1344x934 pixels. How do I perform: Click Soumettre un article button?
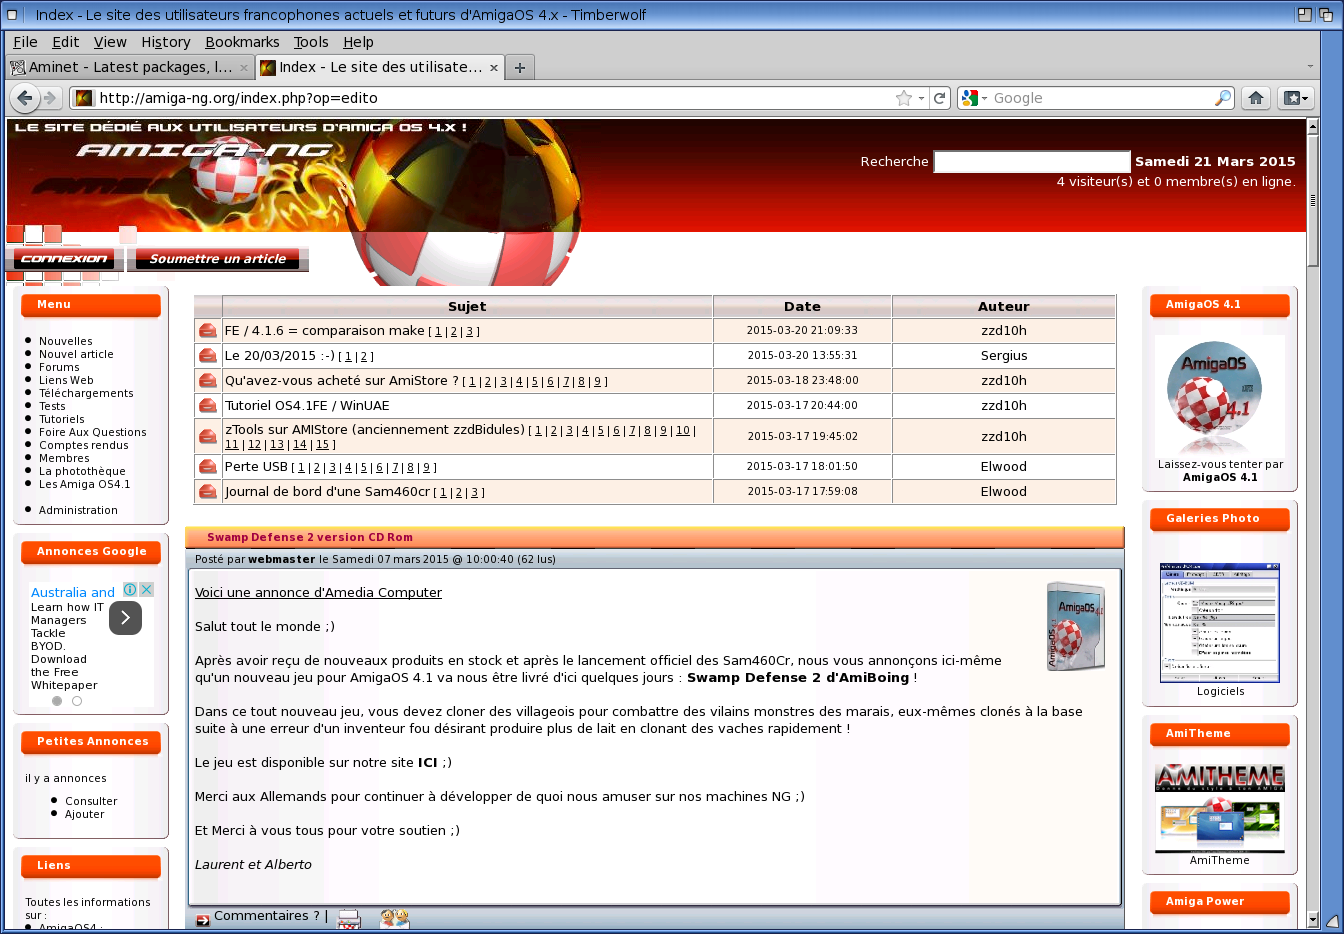pyautogui.click(x=218, y=259)
